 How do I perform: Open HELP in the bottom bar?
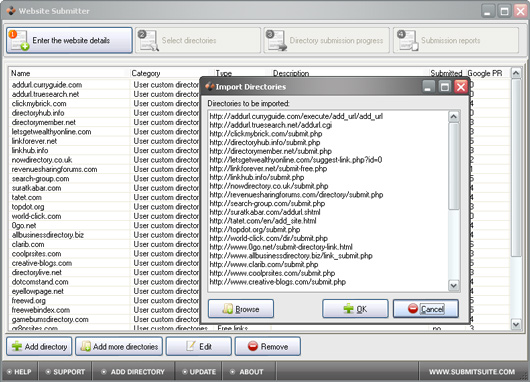coord(19,372)
